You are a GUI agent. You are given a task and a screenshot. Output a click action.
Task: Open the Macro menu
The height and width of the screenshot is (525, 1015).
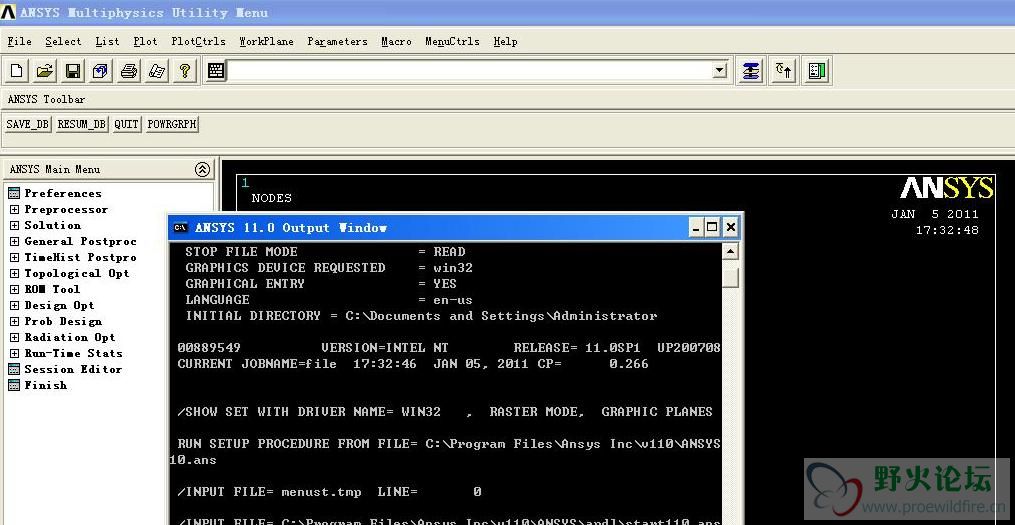click(x=396, y=41)
